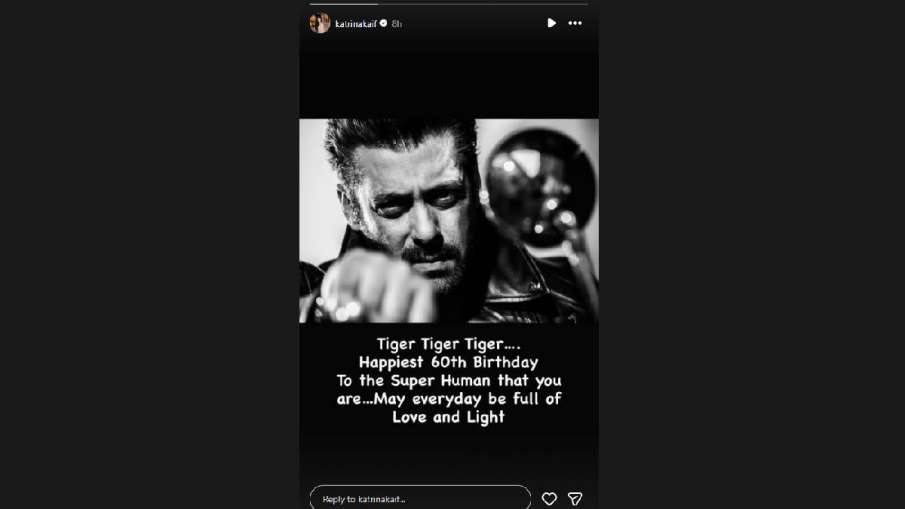This screenshot has height=509, width=905.
Task: Open the three-dots more options menu
Action: [x=575, y=23]
